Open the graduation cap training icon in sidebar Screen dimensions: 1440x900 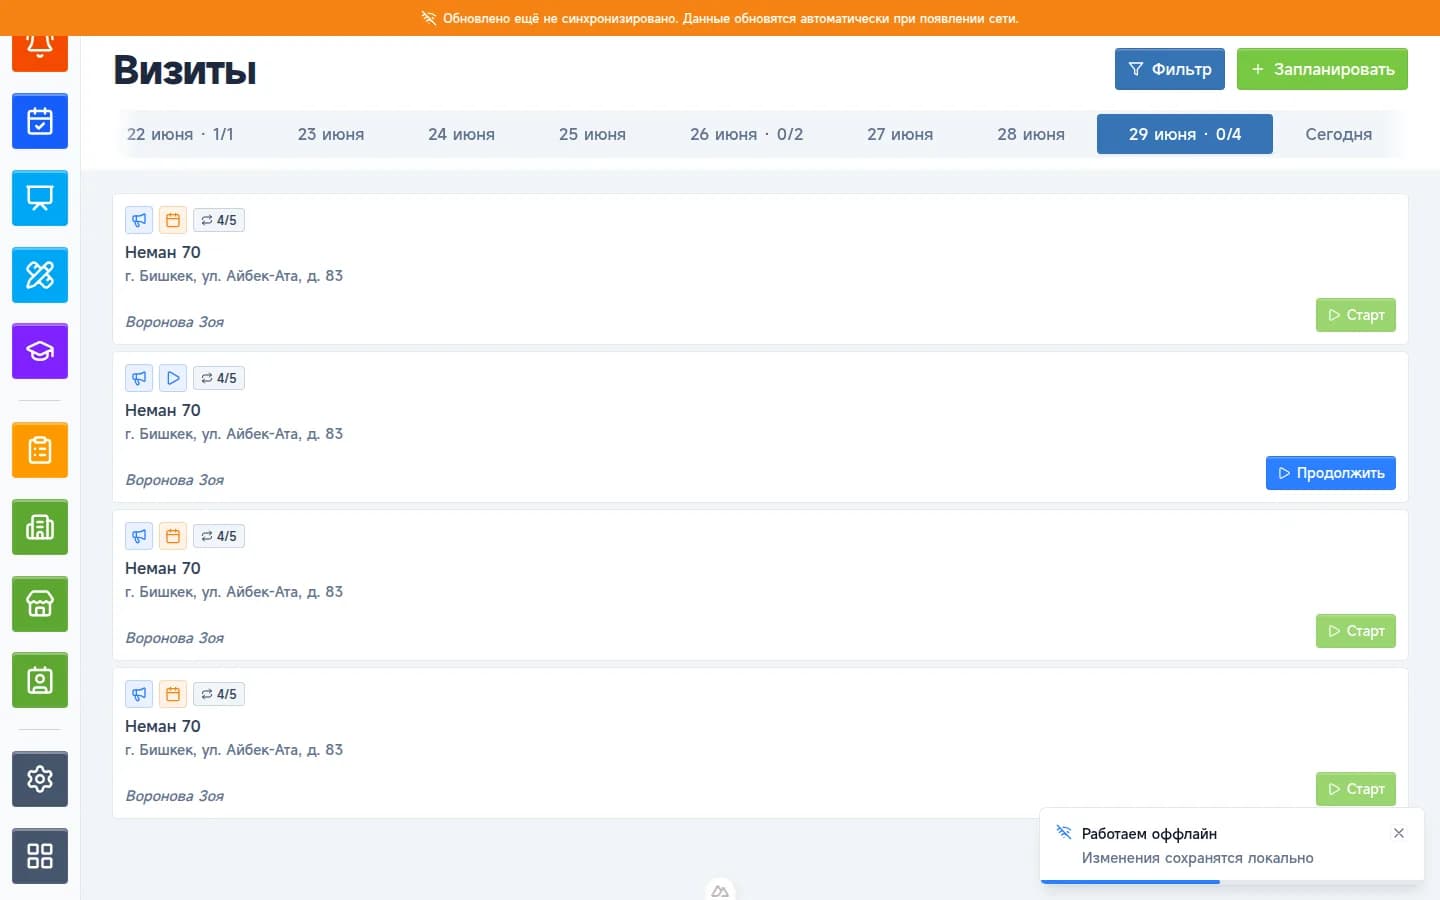40,351
